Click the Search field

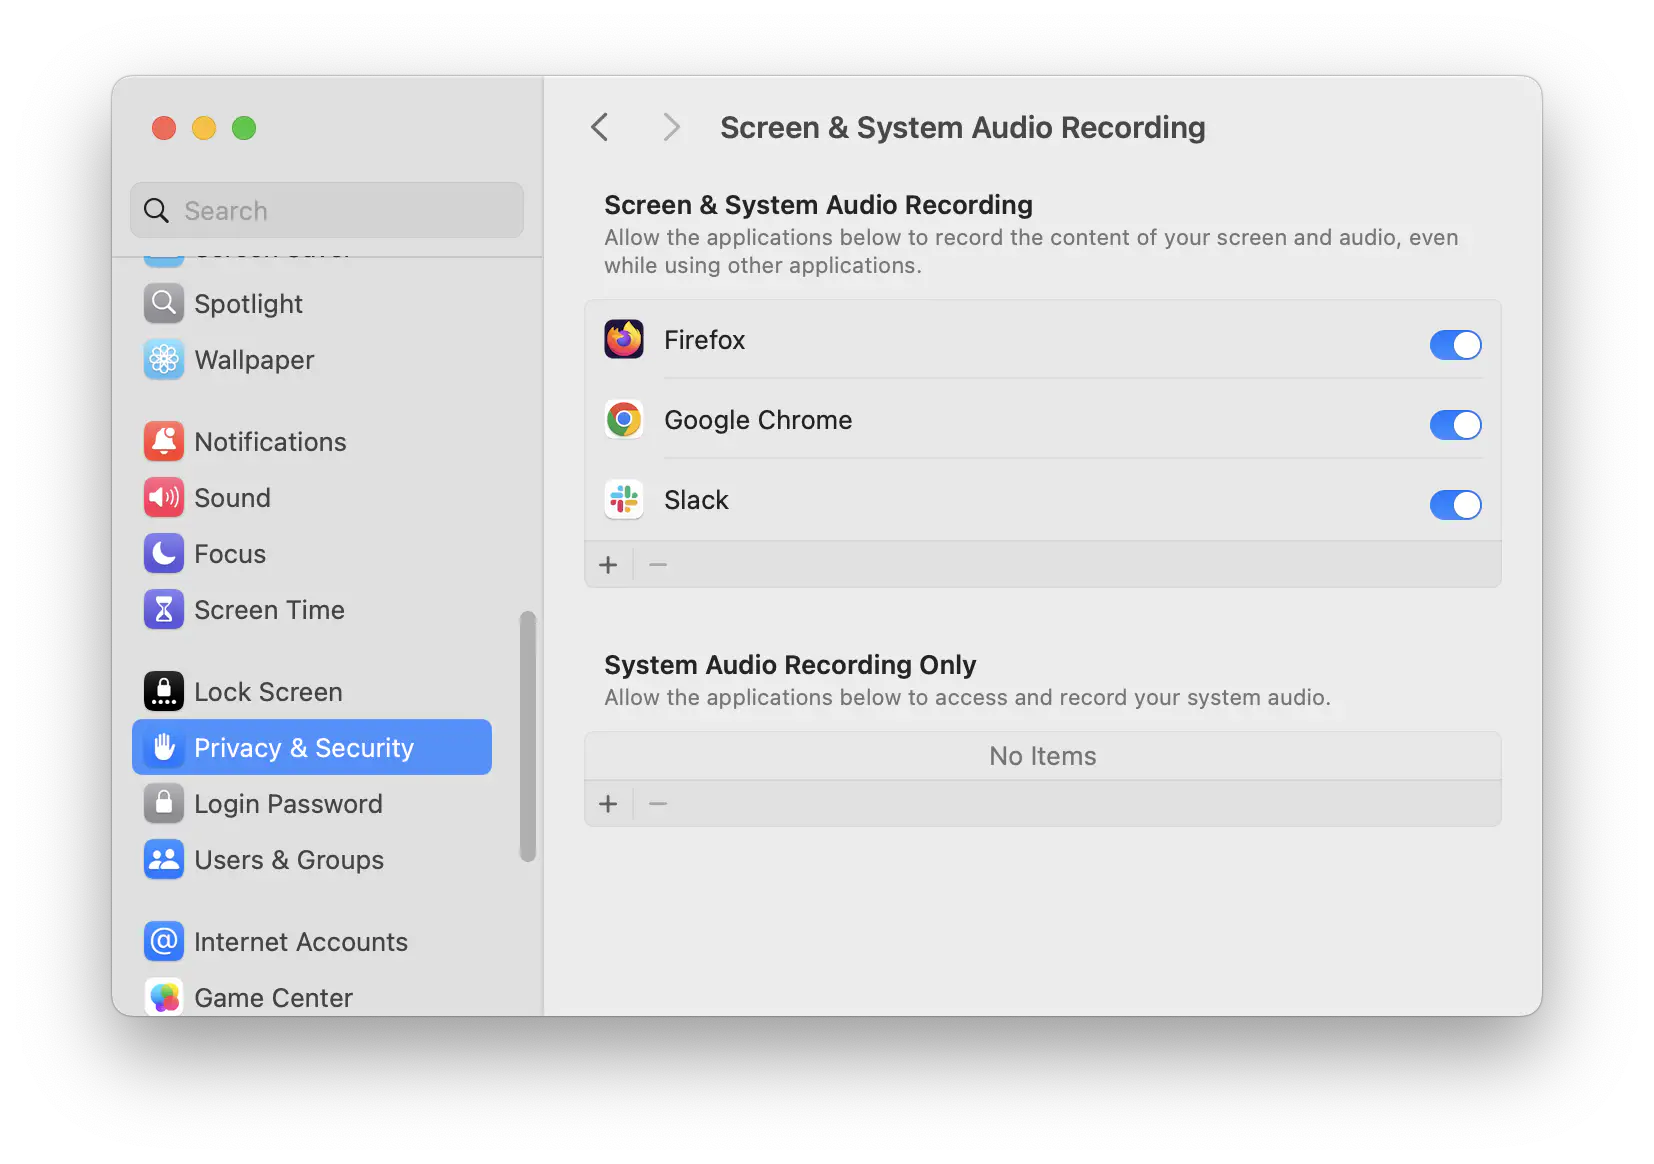coord(327,210)
